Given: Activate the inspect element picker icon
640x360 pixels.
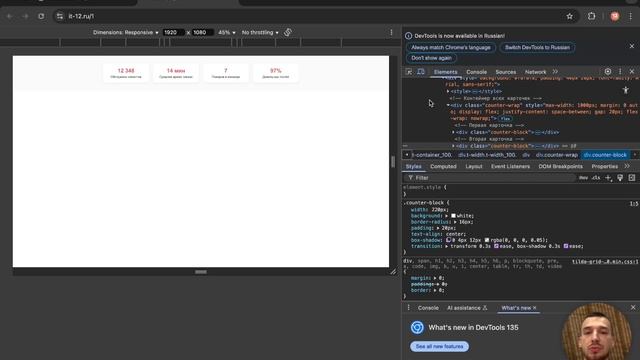Looking at the screenshot, I should click(409, 71).
